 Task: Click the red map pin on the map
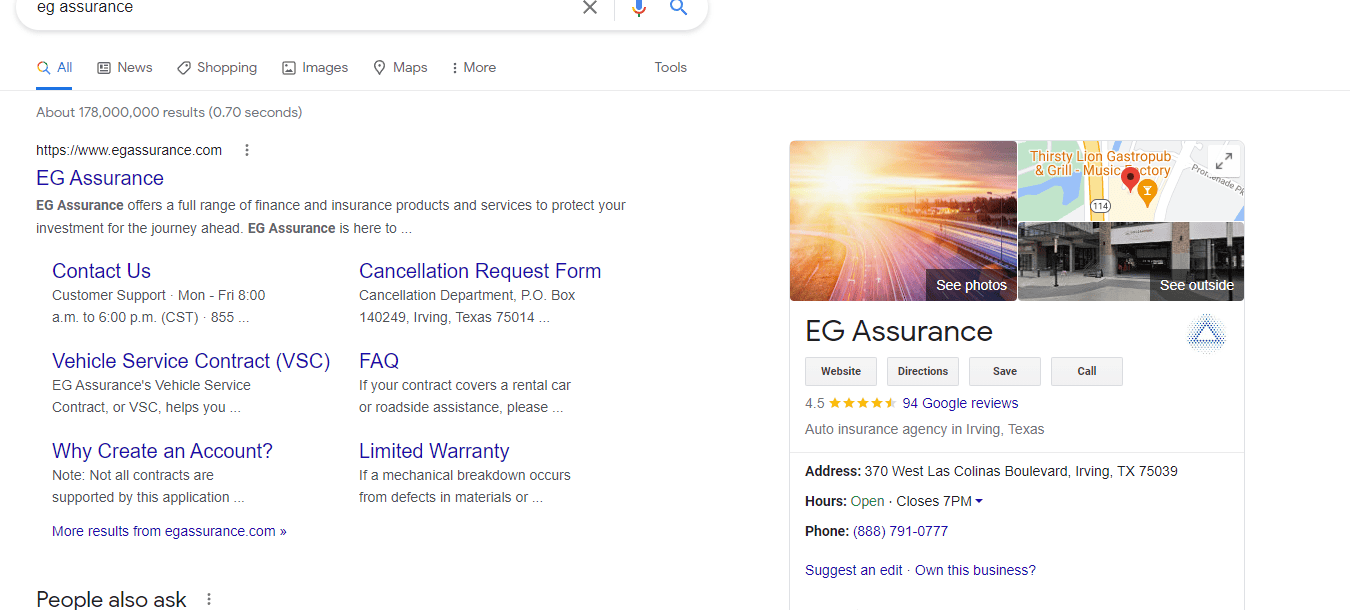coord(1130,180)
